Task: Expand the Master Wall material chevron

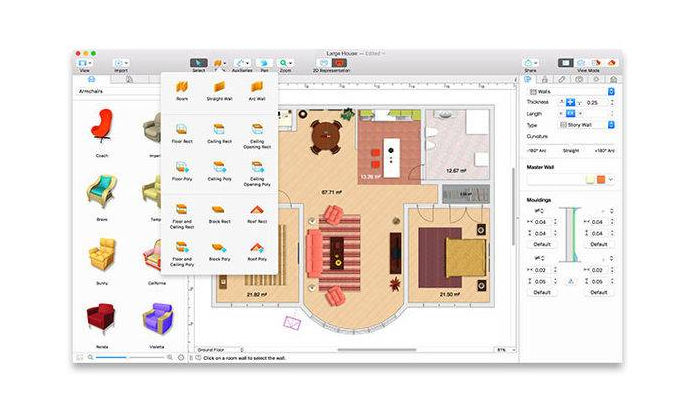Action: [611, 179]
